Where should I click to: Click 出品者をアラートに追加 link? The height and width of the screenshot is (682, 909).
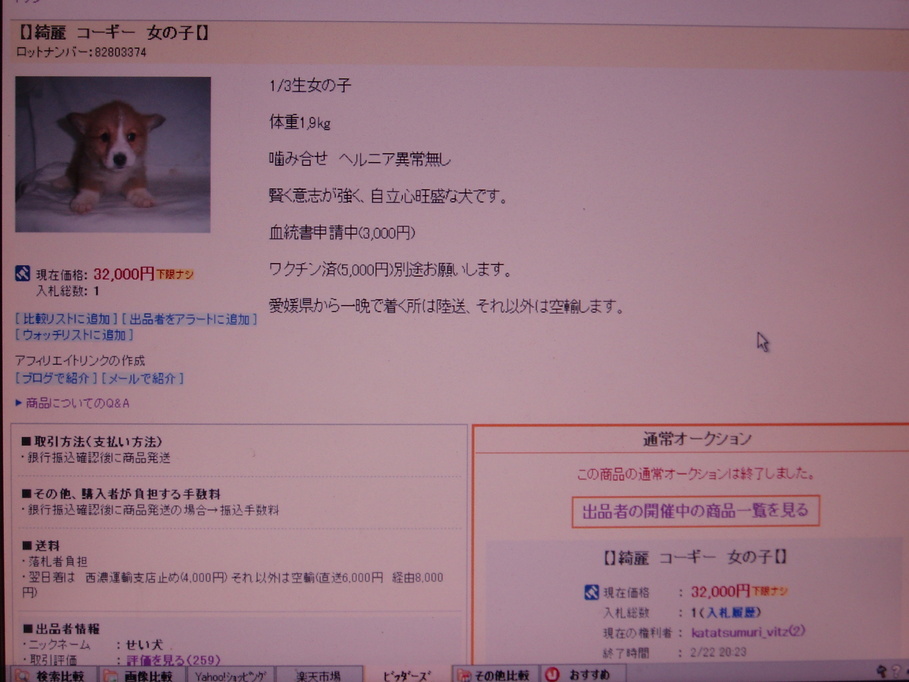[x=190, y=319]
